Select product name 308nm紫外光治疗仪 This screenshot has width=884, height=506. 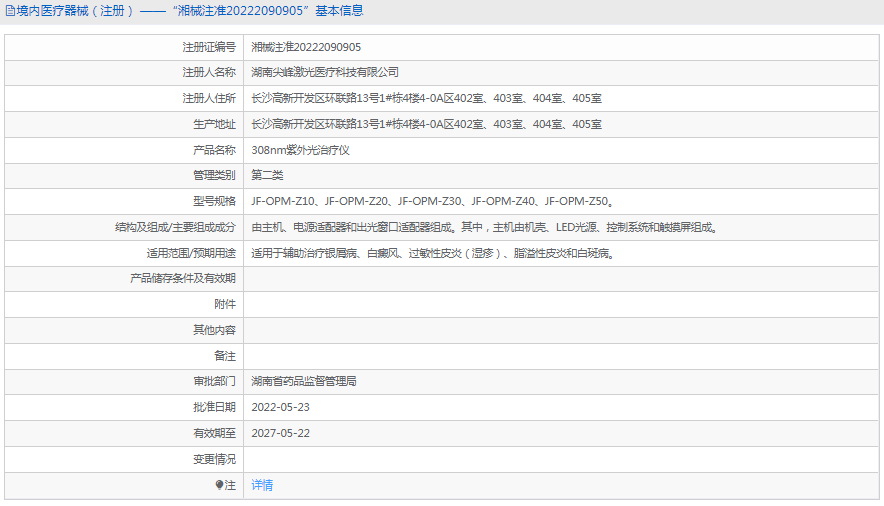click(x=300, y=150)
